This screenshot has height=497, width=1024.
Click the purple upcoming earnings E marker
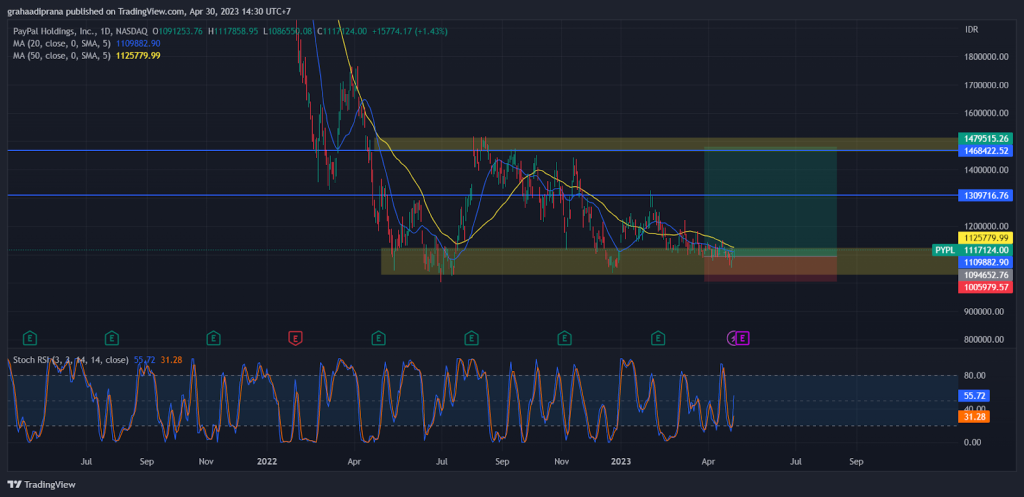coord(743,338)
